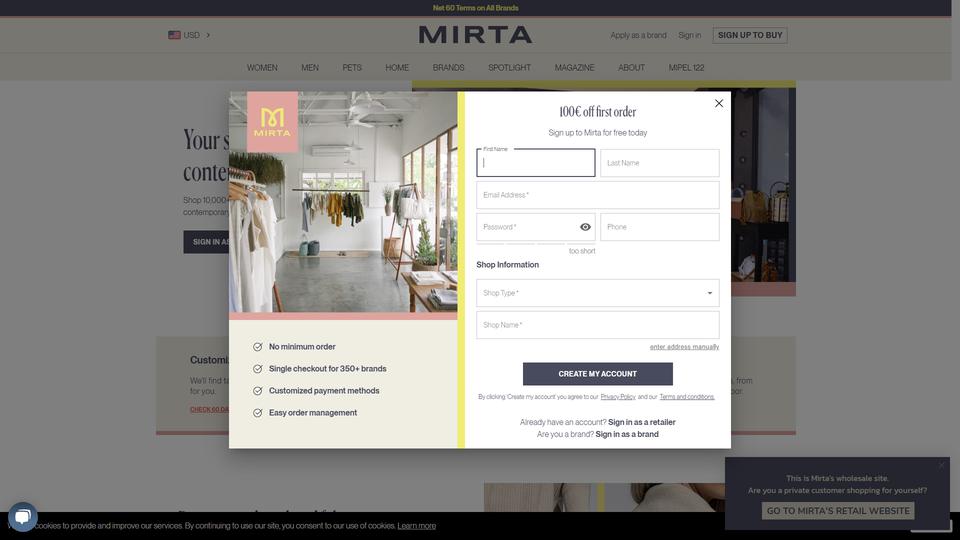Screen dimensions: 960x540
Task: Click Go To Mirta's Retail Website button
Action: (x=838, y=511)
